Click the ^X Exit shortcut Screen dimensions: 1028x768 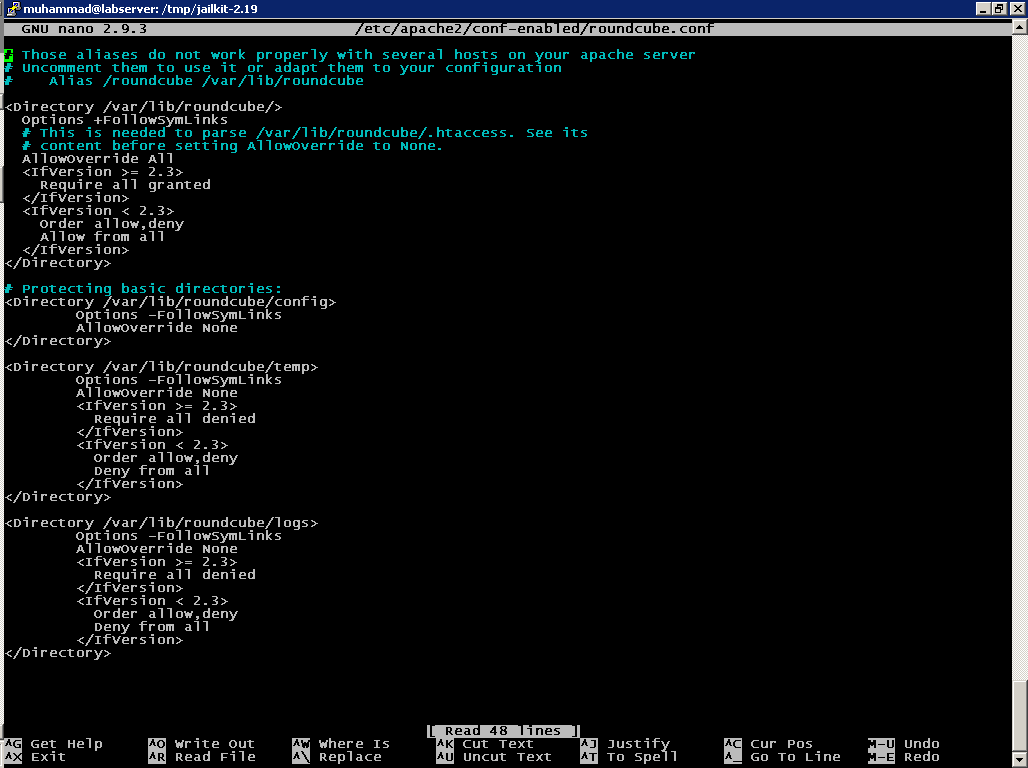35,757
